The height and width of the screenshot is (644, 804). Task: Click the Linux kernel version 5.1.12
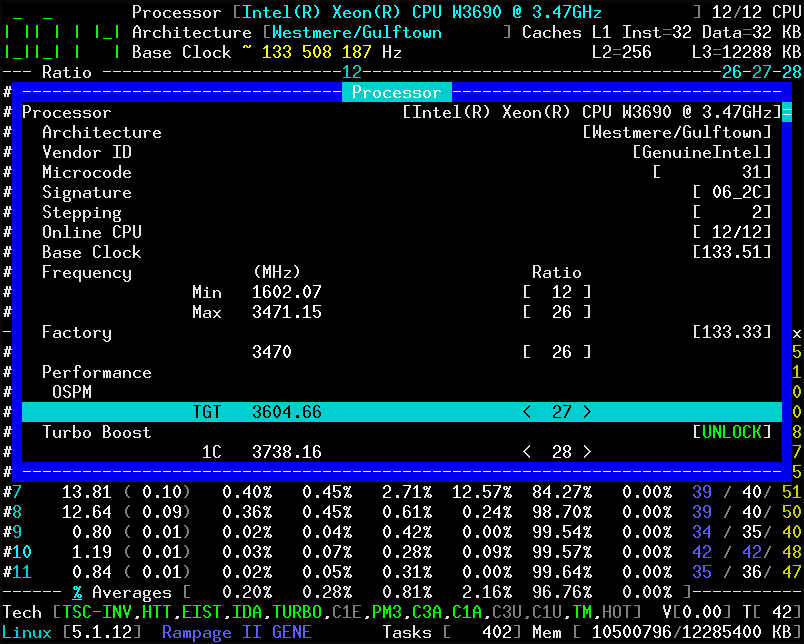click(102, 632)
